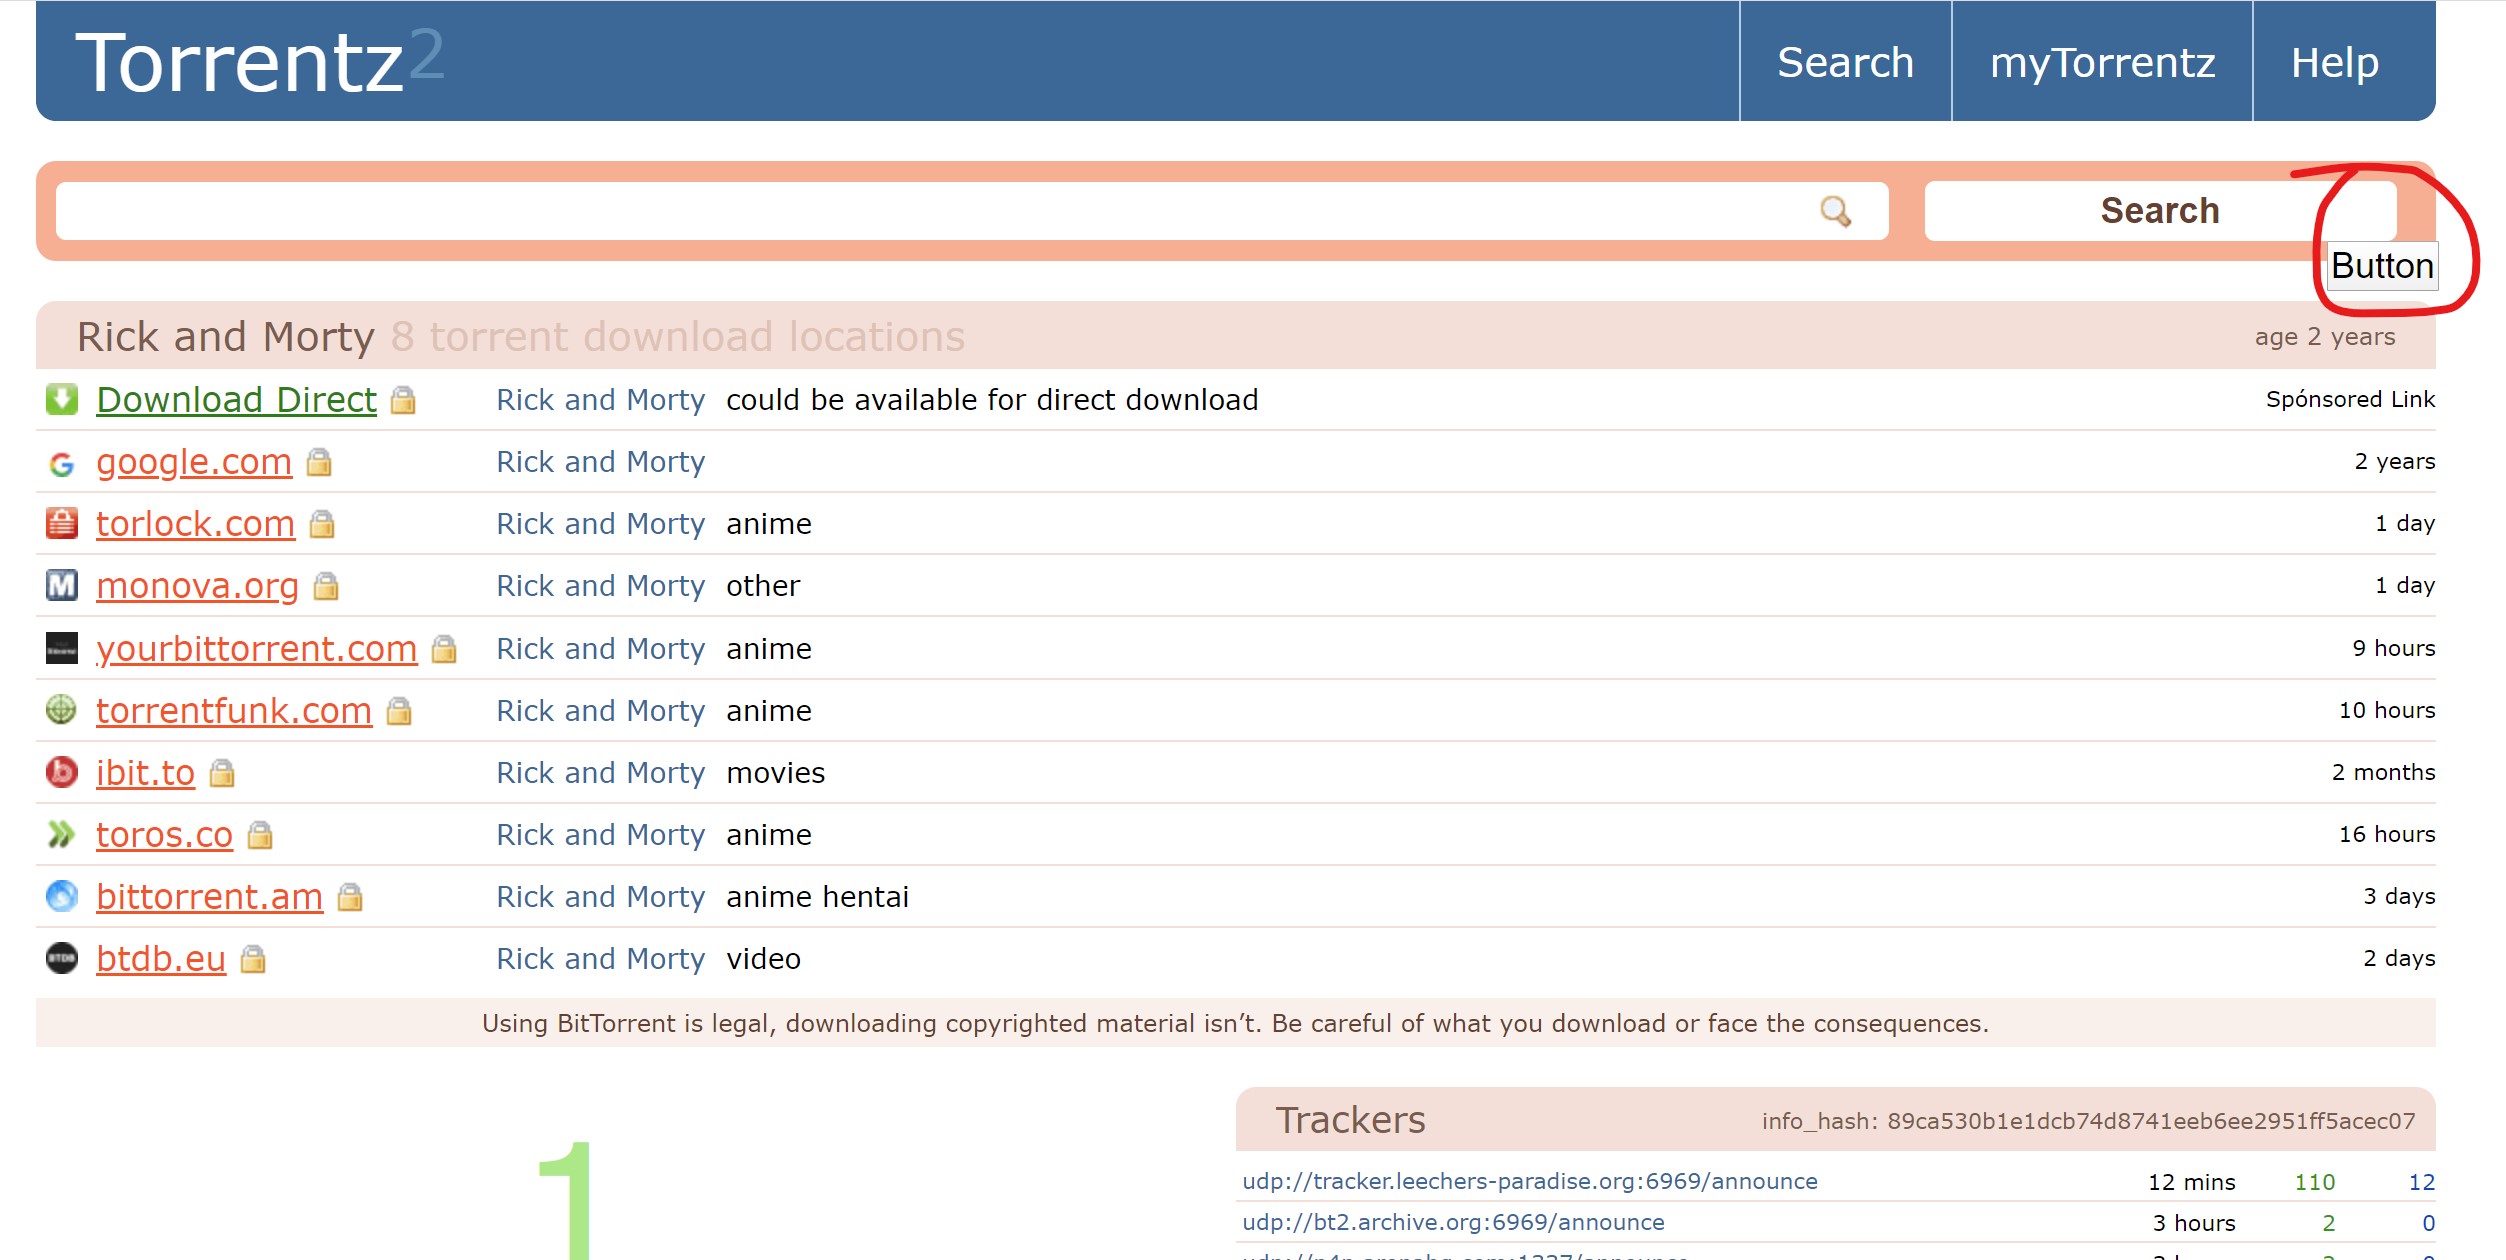Viewport: 2506px width, 1260px height.
Task: Click the magnifying glass icon in search box
Action: point(1835,211)
